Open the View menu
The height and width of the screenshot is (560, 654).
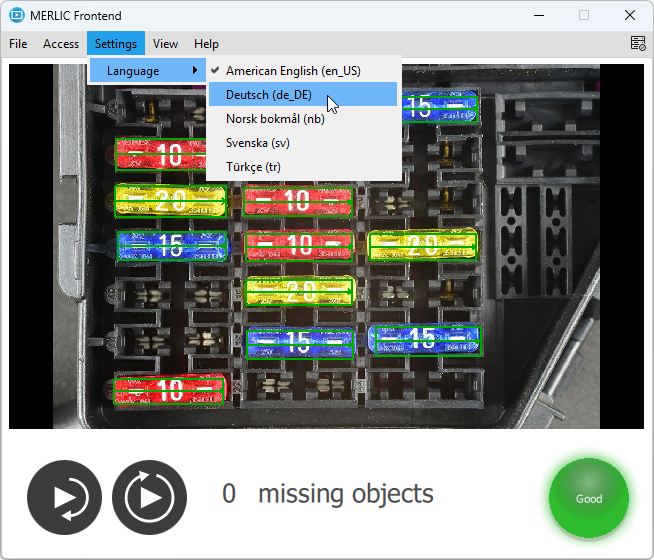pyautogui.click(x=165, y=44)
